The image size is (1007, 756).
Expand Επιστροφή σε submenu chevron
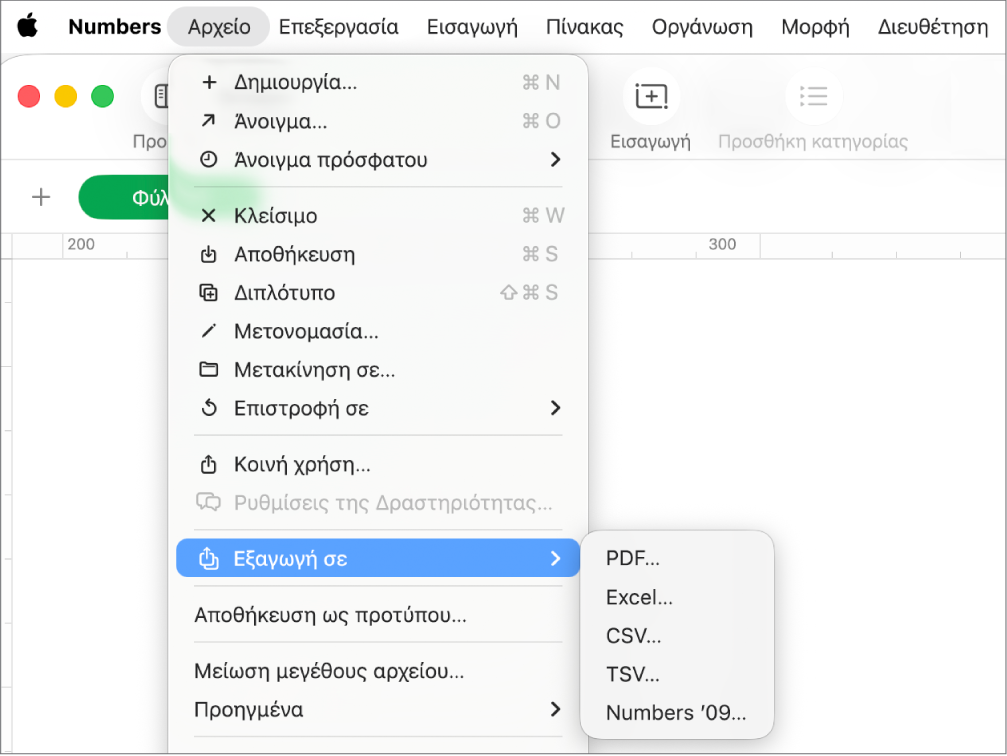556,408
